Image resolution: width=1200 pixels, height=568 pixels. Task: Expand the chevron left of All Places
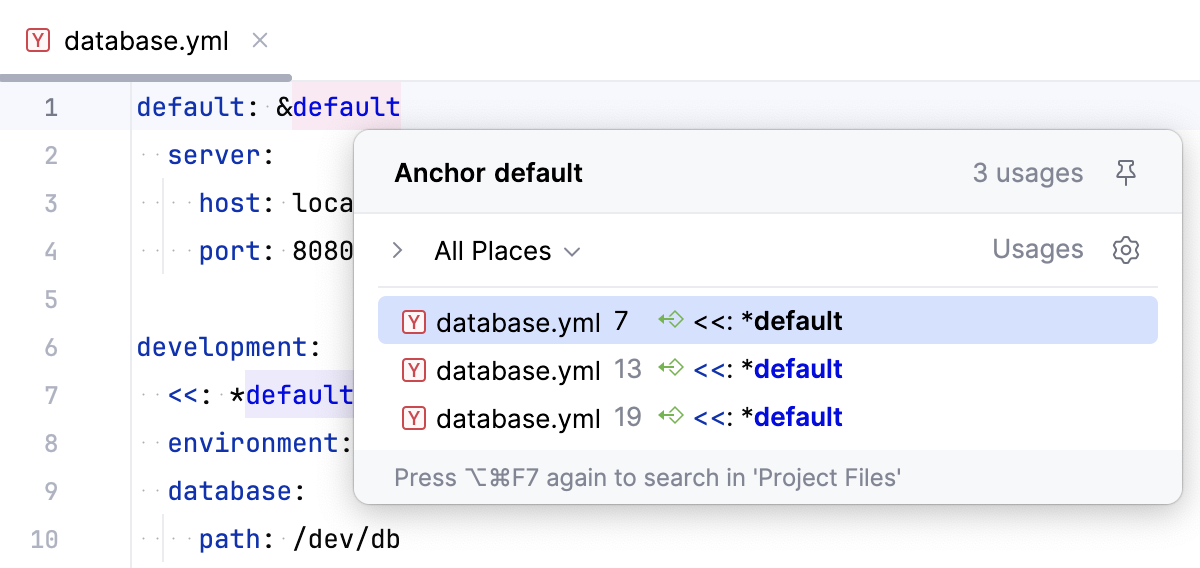(398, 250)
